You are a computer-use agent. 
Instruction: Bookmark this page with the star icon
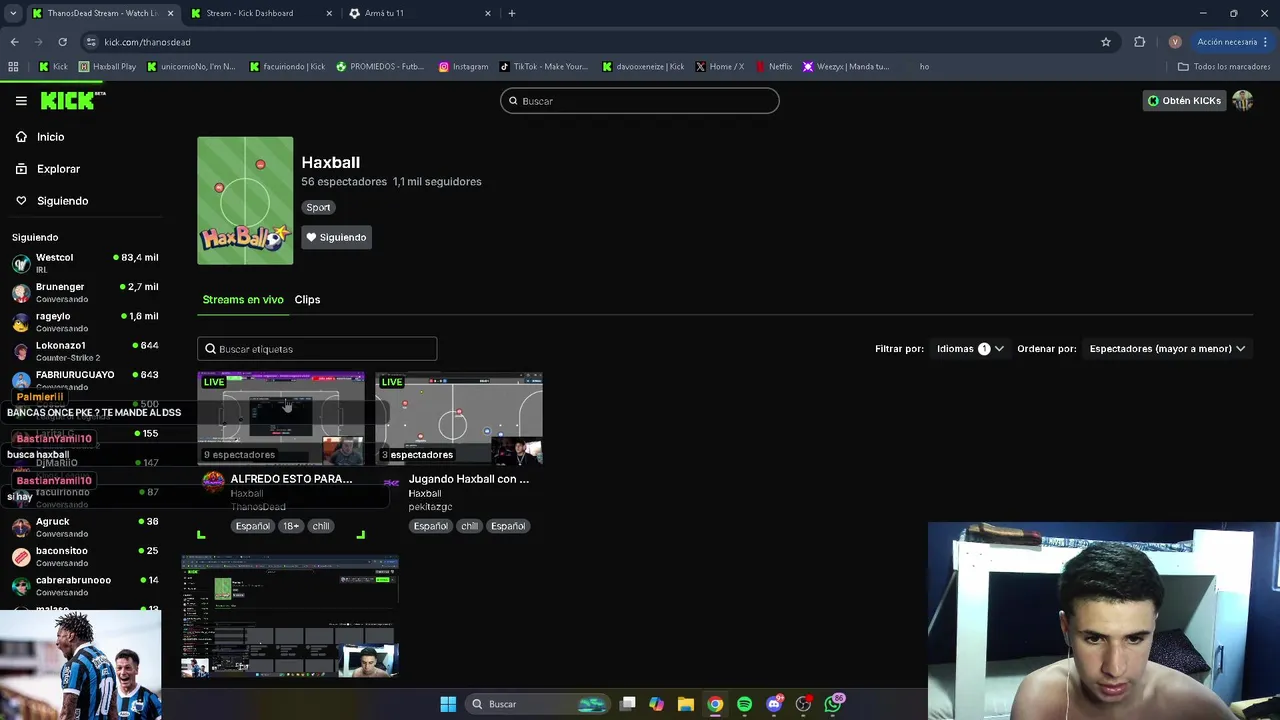pyautogui.click(x=1106, y=42)
